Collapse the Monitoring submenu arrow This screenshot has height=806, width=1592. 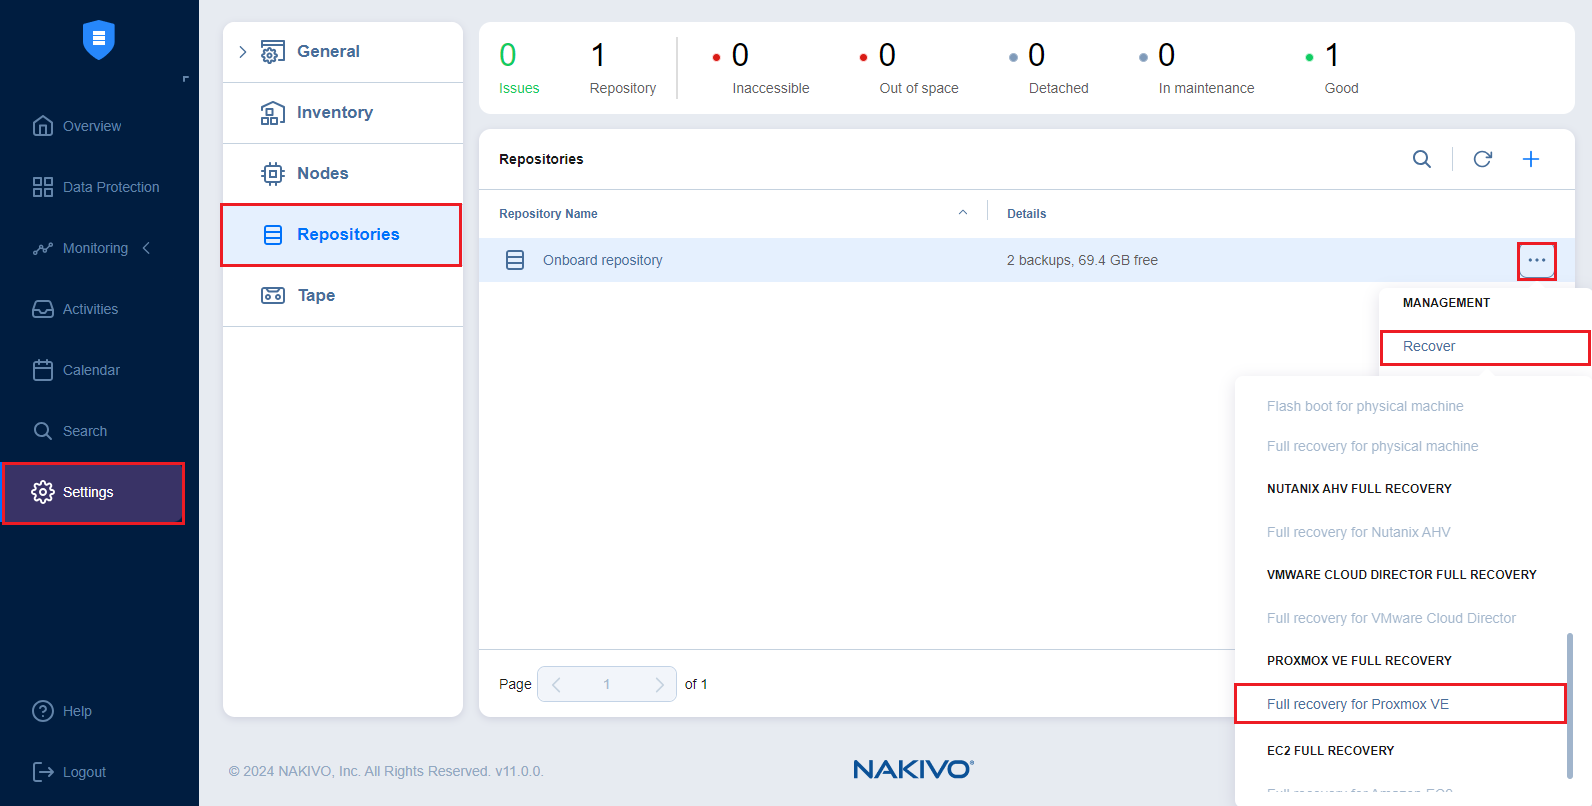[x=146, y=248]
